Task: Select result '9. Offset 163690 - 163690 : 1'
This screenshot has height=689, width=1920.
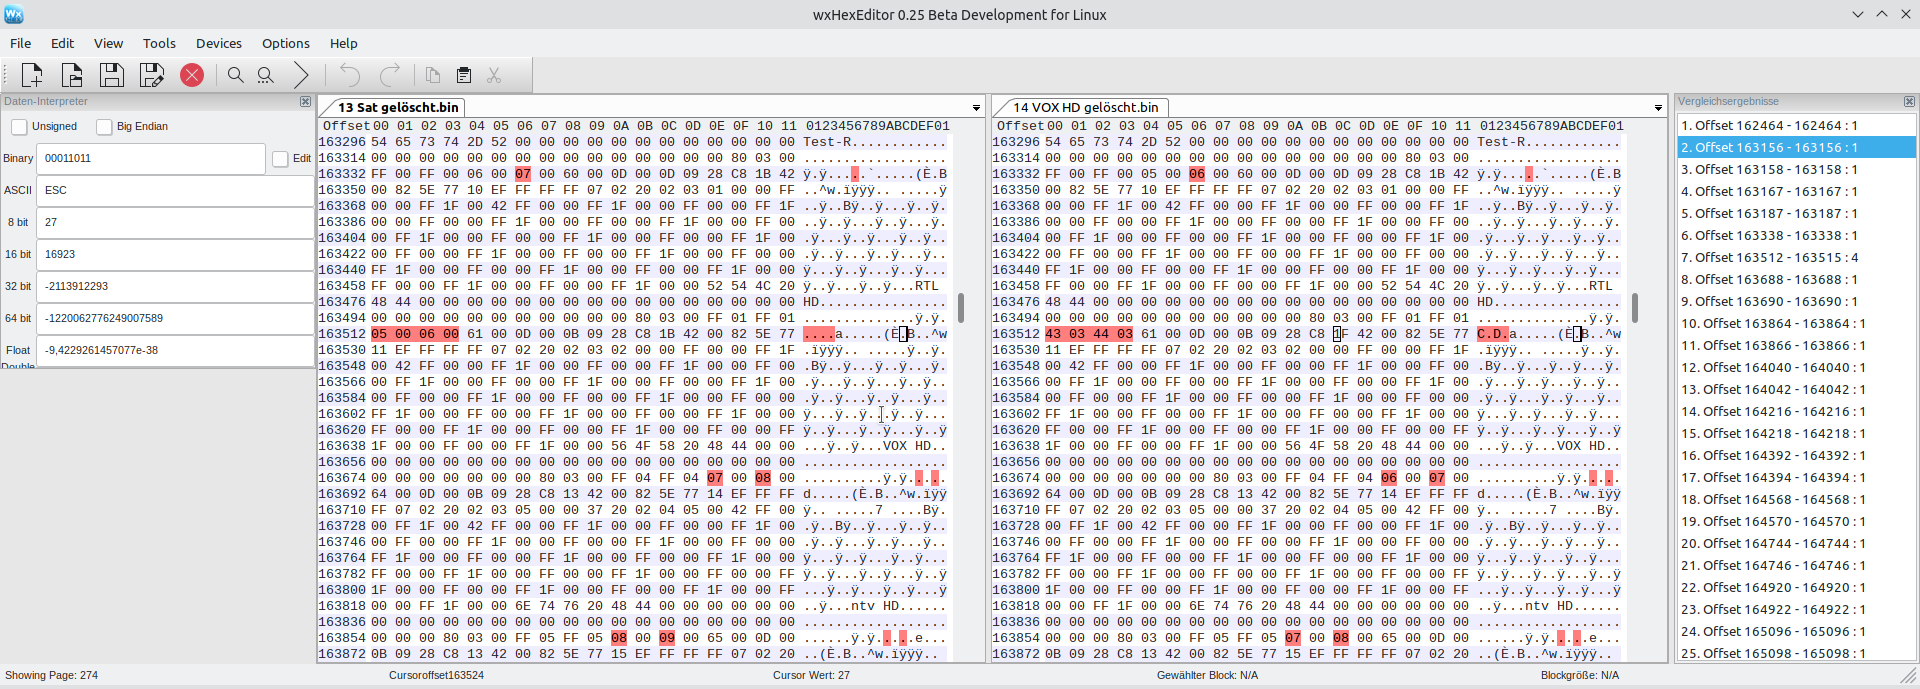Action: [x=1796, y=301]
